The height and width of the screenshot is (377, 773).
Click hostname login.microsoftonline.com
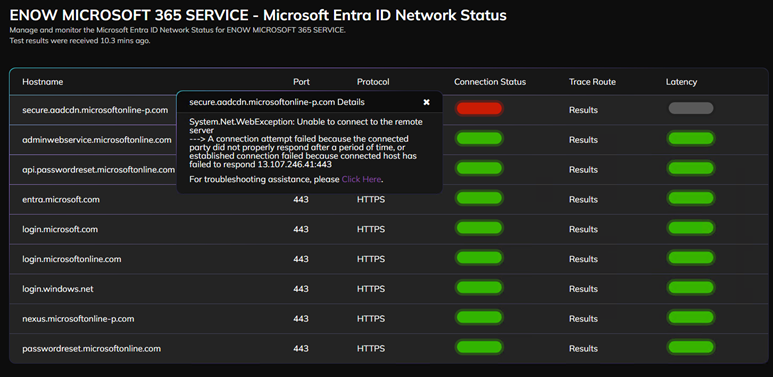(71, 259)
